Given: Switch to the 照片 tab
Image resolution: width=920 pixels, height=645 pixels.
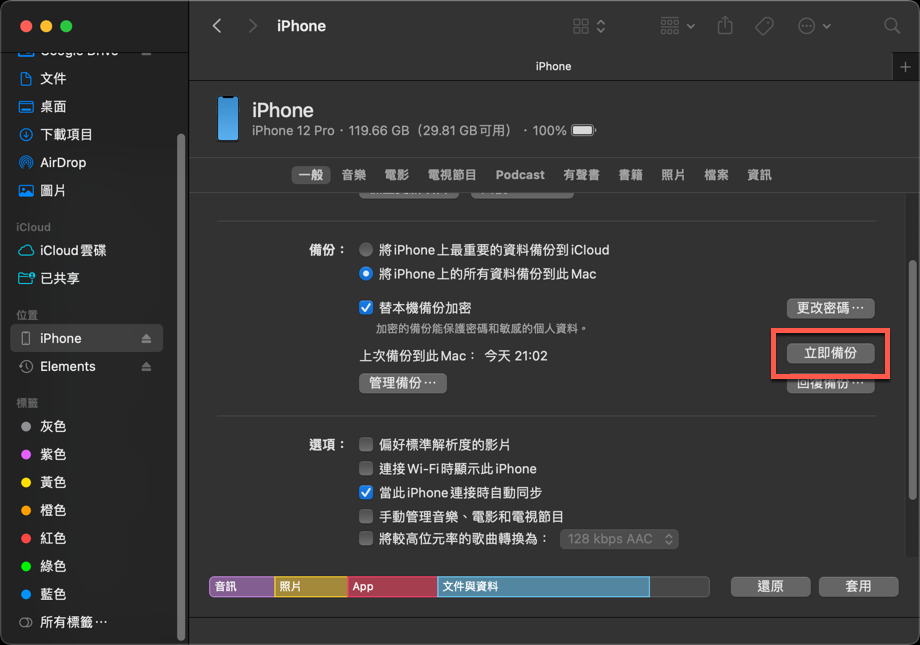Looking at the screenshot, I should point(673,175).
